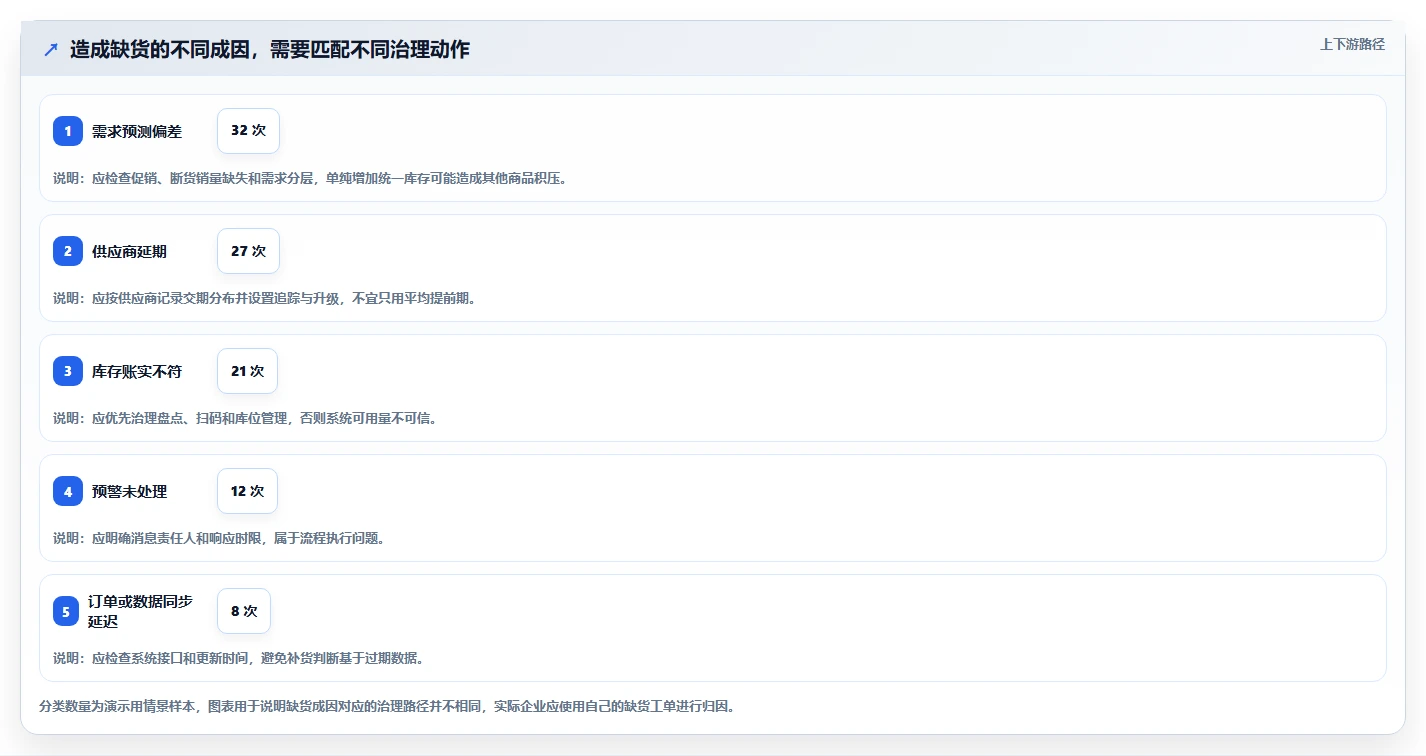The width and height of the screenshot is (1426, 756).
Task: Click the number 1 badge for 需求预测偏差
Action: click(68, 131)
